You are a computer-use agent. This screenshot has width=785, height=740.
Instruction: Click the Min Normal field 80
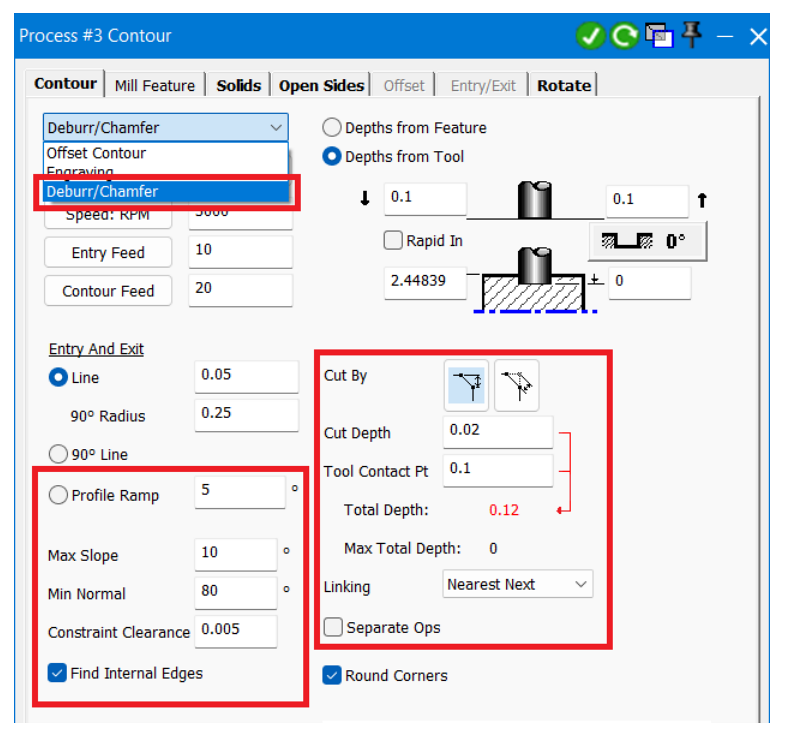[x=236, y=593]
